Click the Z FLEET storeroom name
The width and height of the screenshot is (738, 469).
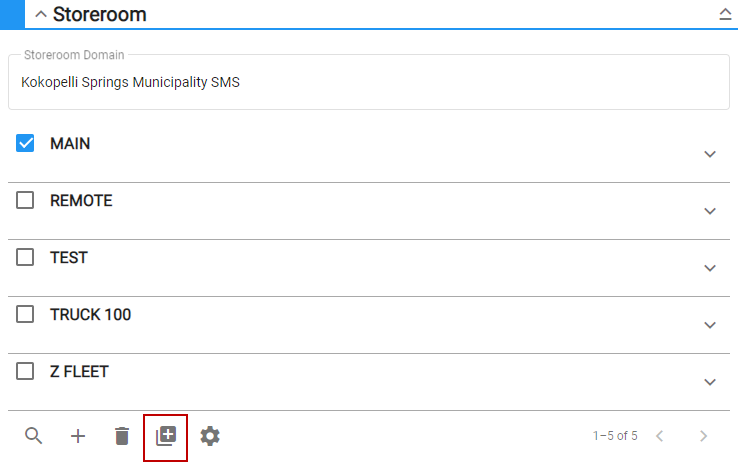[79, 372]
